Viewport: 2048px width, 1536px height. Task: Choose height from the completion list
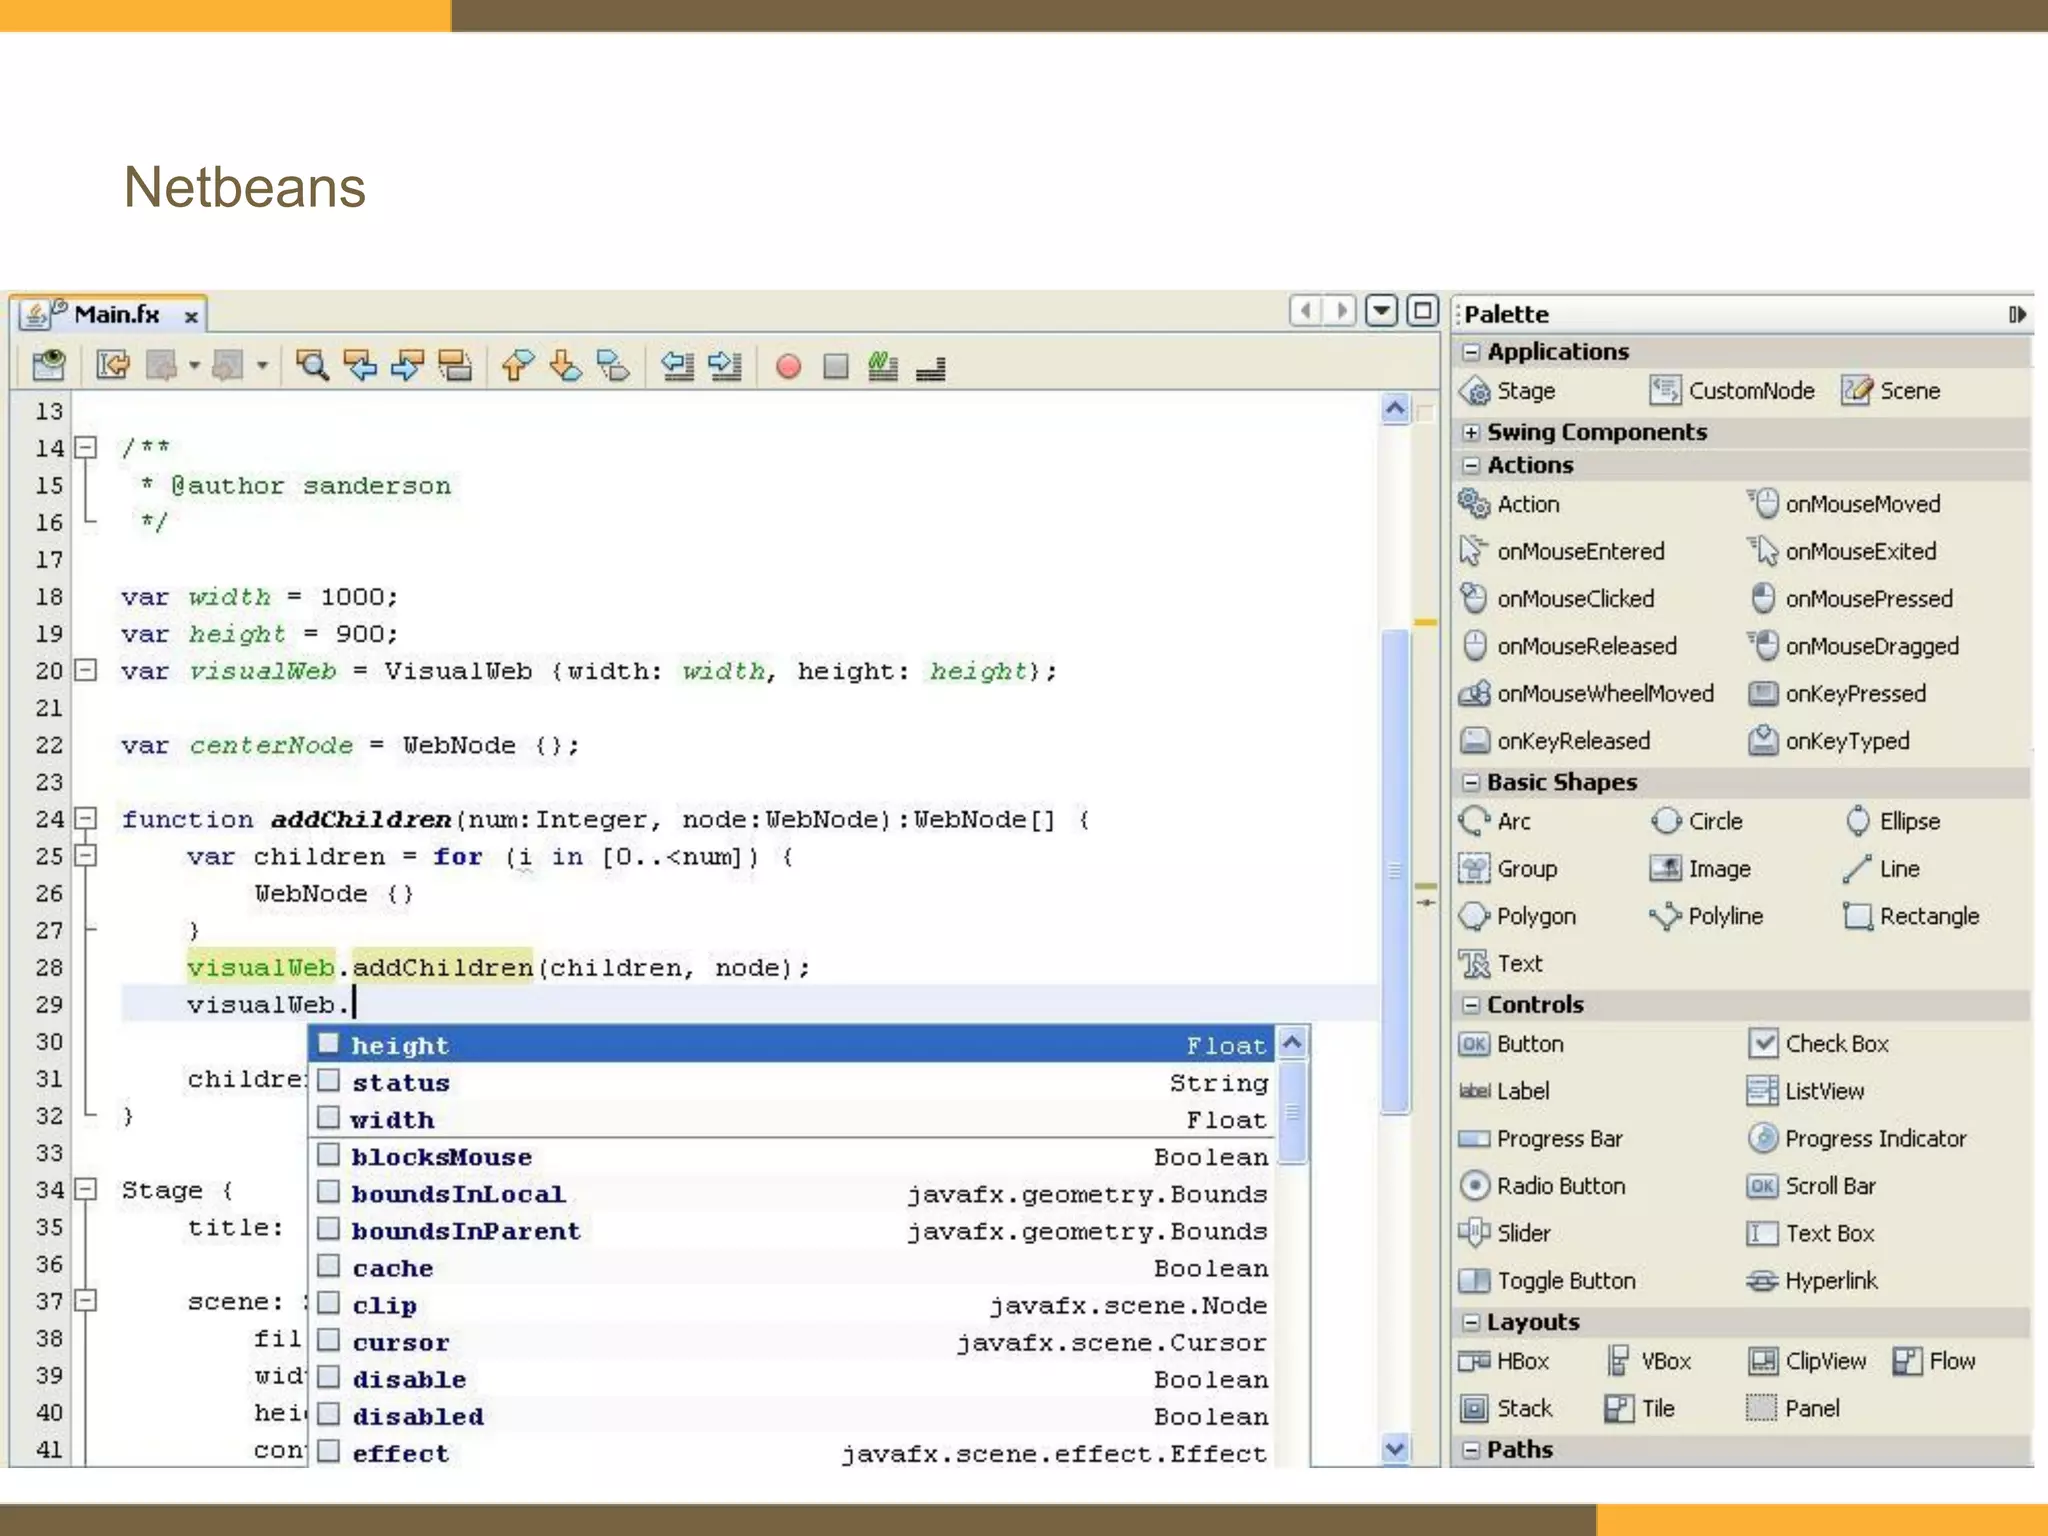coord(791,1045)
